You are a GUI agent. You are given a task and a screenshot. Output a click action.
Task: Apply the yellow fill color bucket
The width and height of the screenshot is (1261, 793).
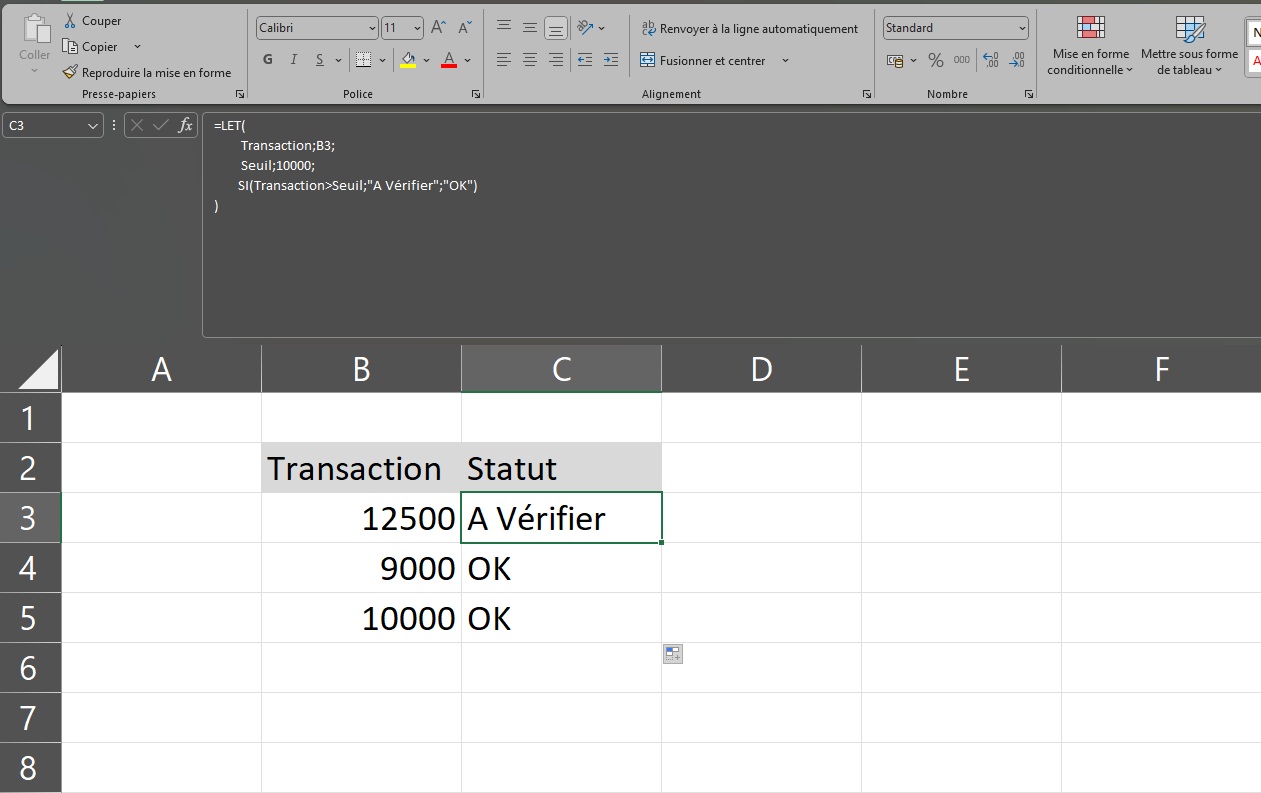pos(408,60)
